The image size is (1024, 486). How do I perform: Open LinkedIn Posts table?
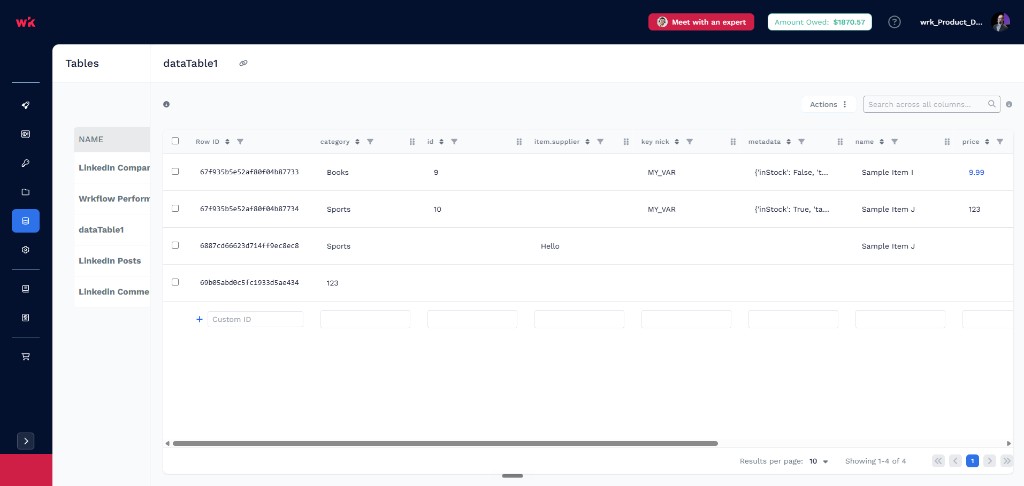click(x=112, y=261)
